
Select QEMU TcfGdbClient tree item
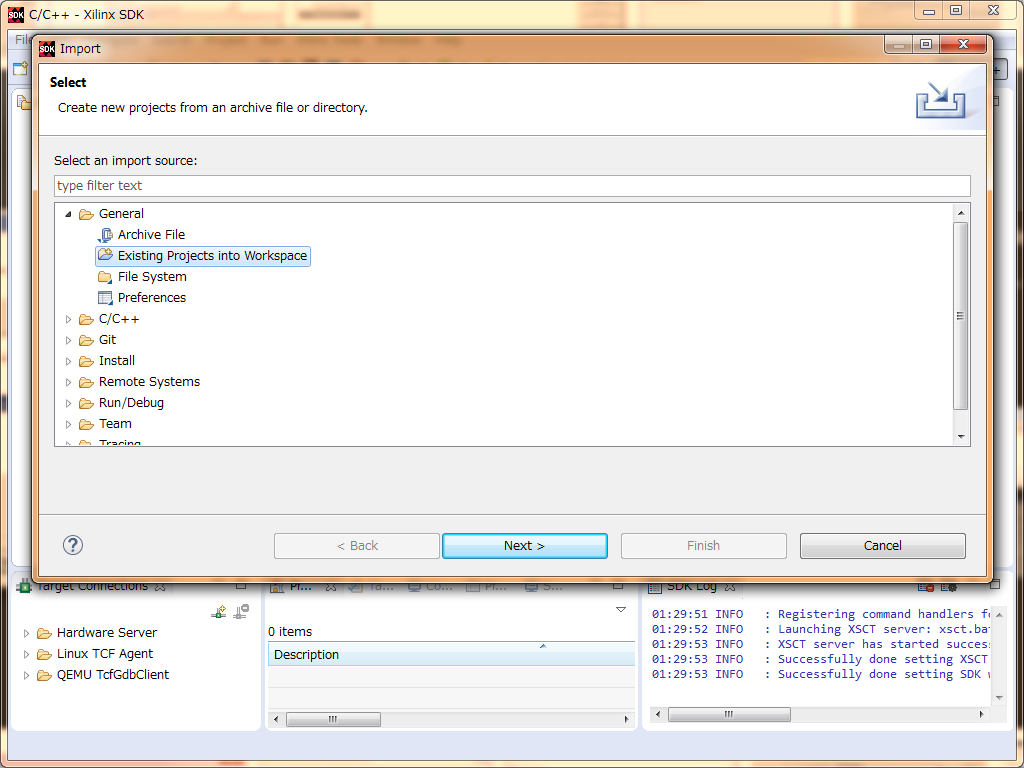pos(112,674)
